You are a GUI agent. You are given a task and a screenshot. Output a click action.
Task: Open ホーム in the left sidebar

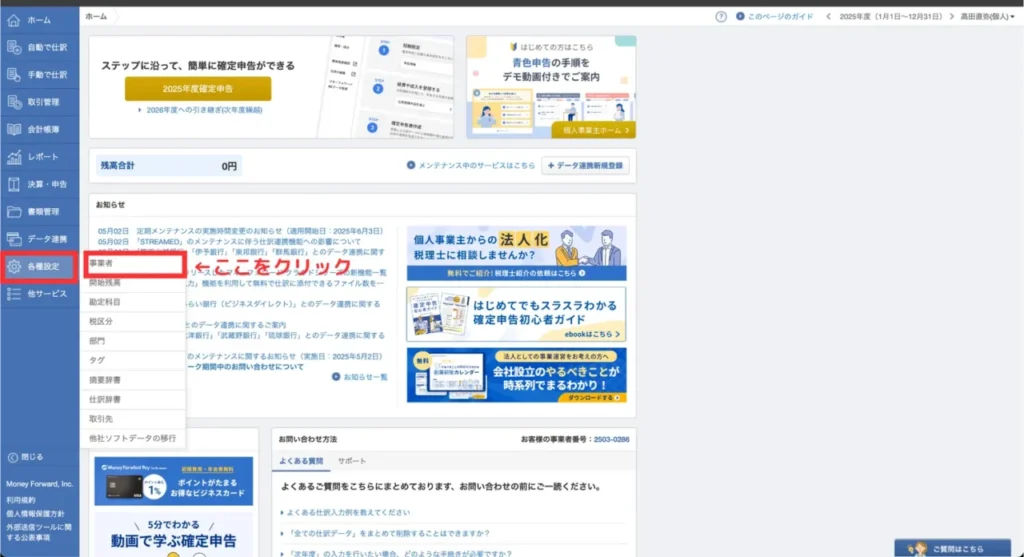[39, 20]
